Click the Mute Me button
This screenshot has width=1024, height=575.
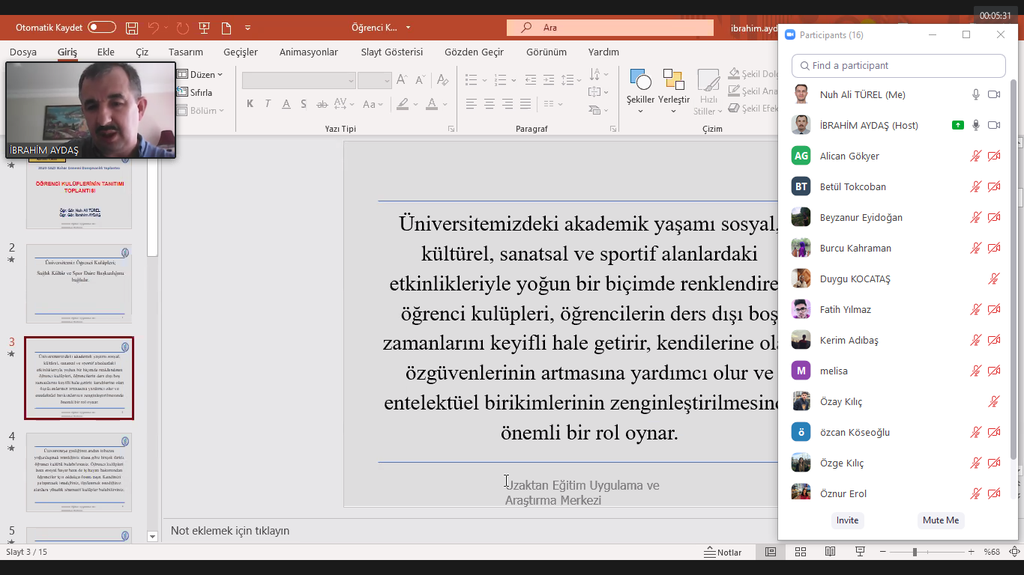pyautogui.click(x=940, y=520)
